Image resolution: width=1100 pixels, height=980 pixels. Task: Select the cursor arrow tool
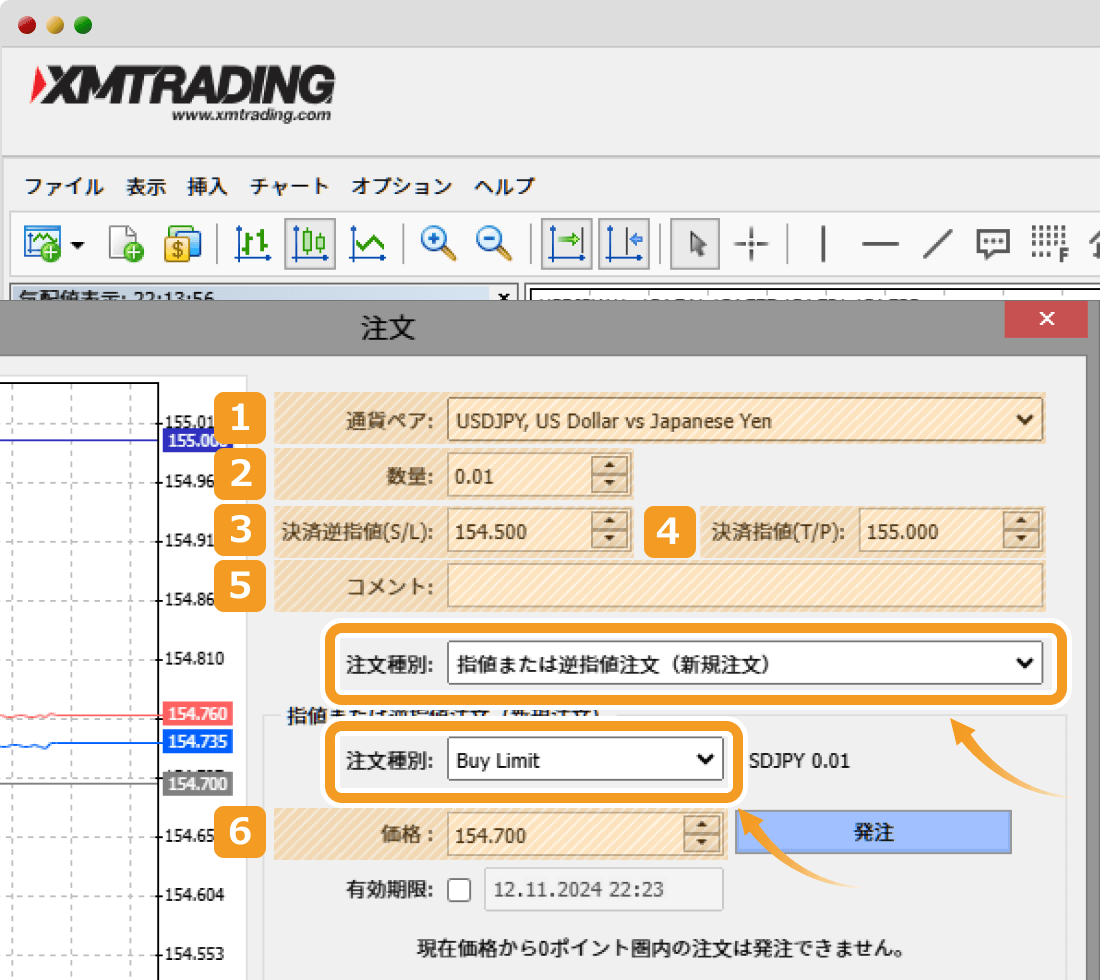click(695, 243)
